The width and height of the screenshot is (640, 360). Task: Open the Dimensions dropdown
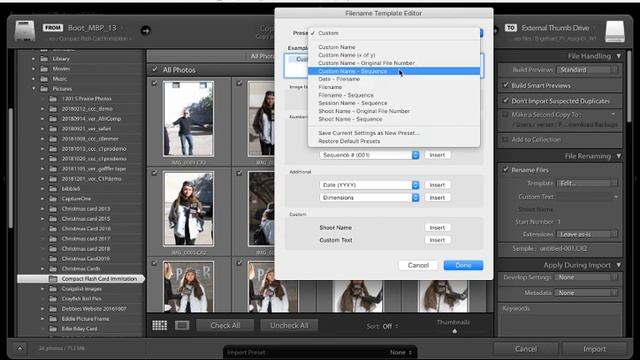(x=369, y=198)
